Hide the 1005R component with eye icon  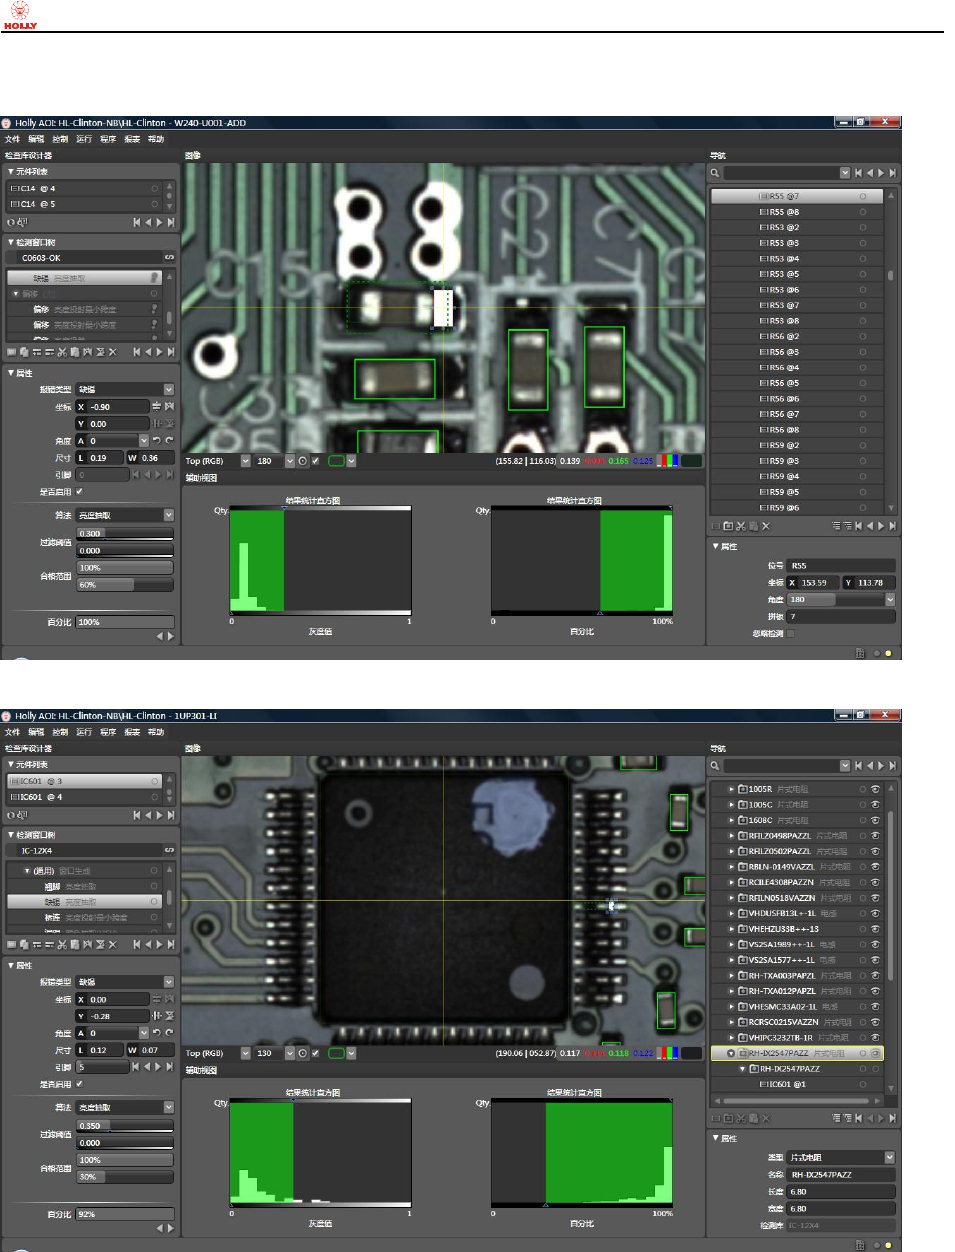pyautogui.click(x=875, y=789)
